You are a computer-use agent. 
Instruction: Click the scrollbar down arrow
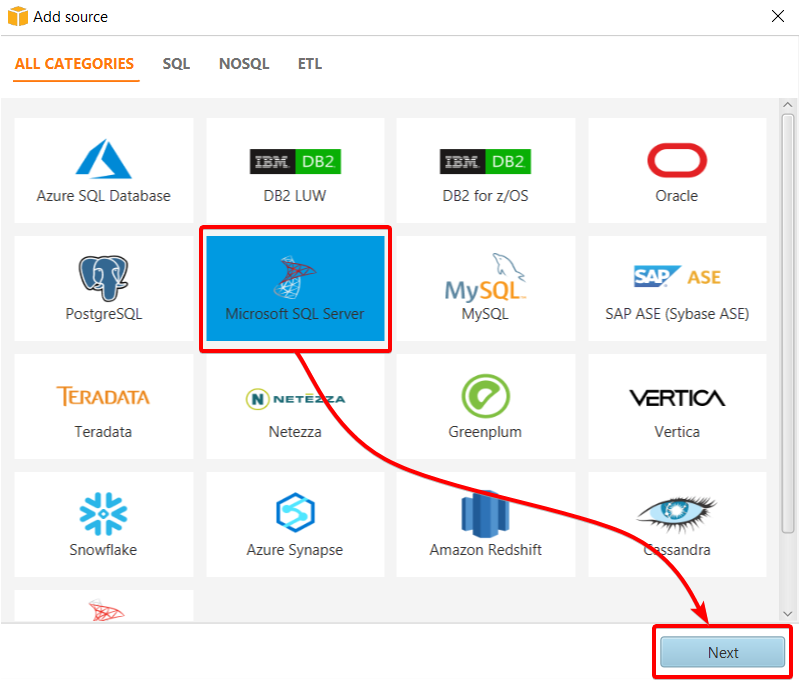coord(787,614)
